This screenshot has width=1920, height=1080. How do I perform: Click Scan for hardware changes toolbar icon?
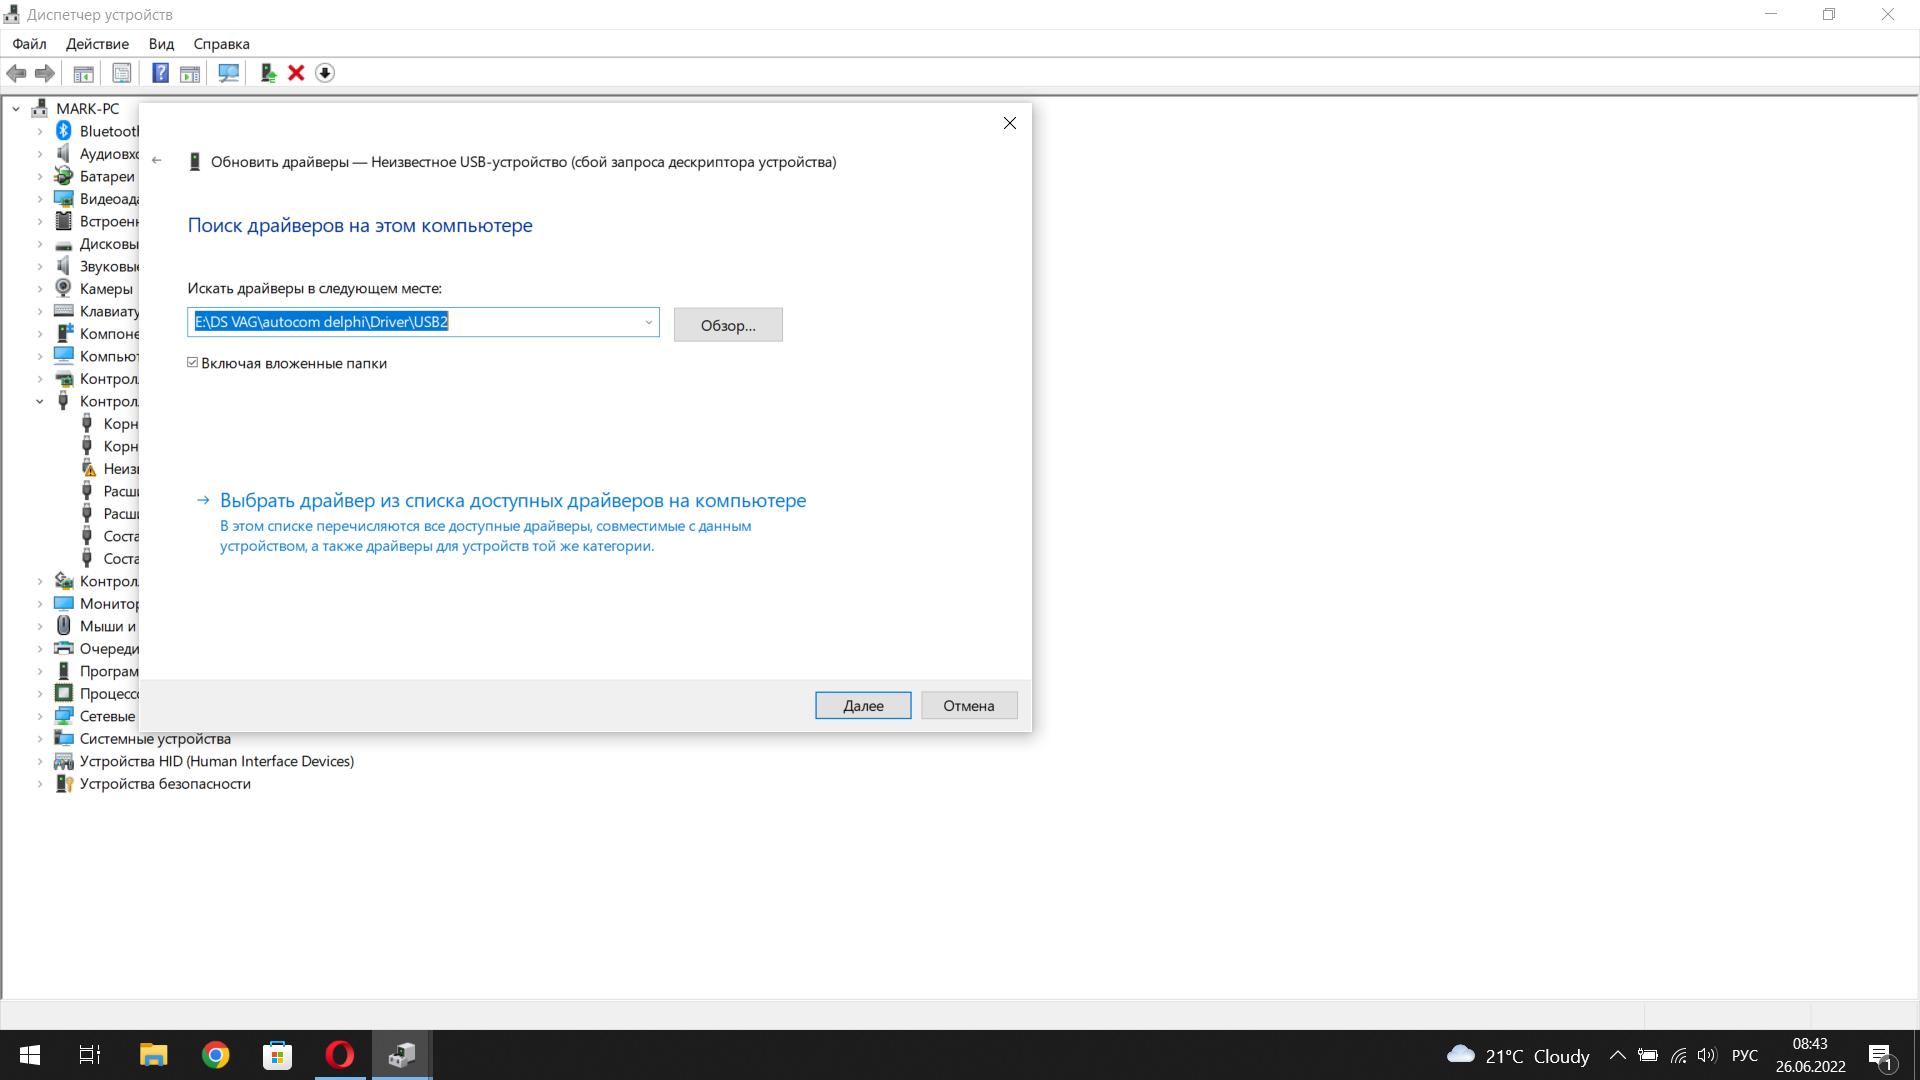228,73
